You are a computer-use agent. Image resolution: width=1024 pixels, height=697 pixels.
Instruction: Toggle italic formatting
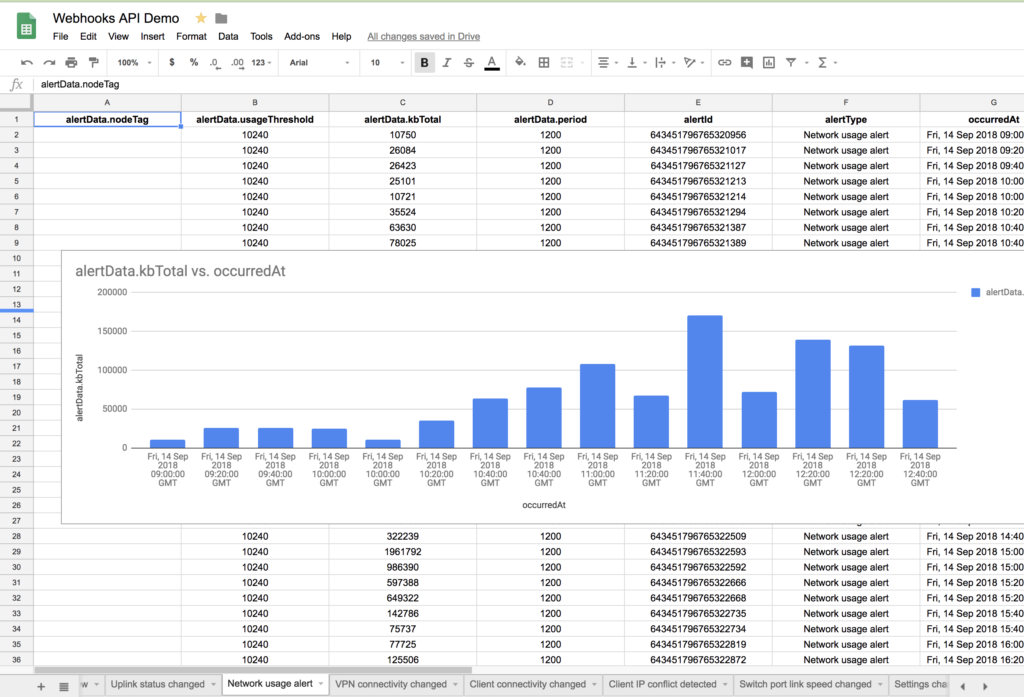[x=447, y=62]
